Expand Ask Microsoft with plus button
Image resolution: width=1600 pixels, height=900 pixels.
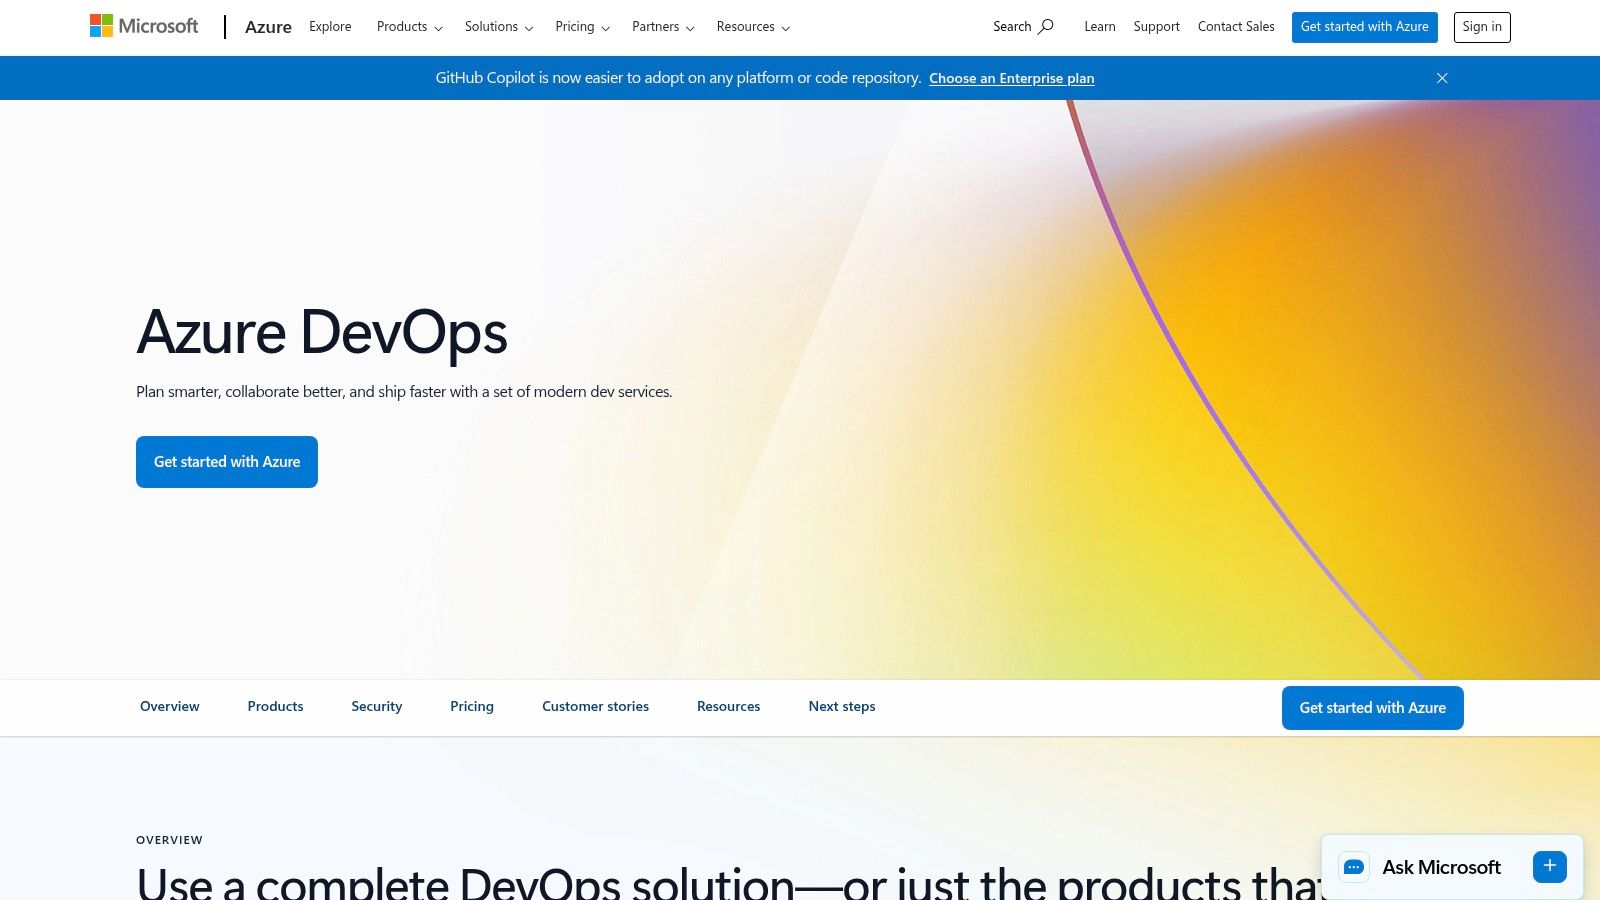tap(1549, 866)
